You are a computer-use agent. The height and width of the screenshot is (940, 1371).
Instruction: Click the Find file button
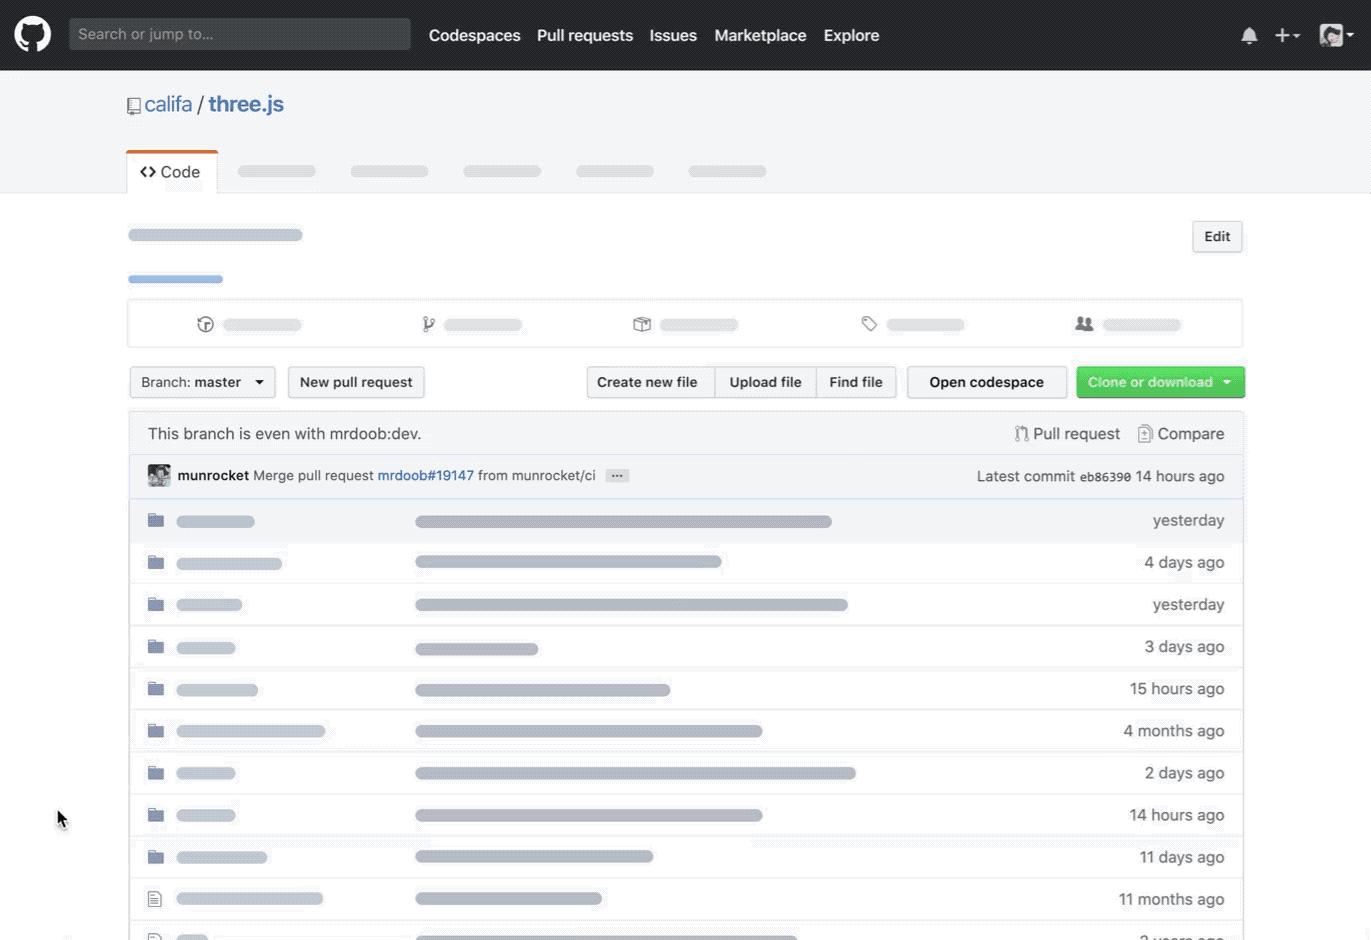856,382
